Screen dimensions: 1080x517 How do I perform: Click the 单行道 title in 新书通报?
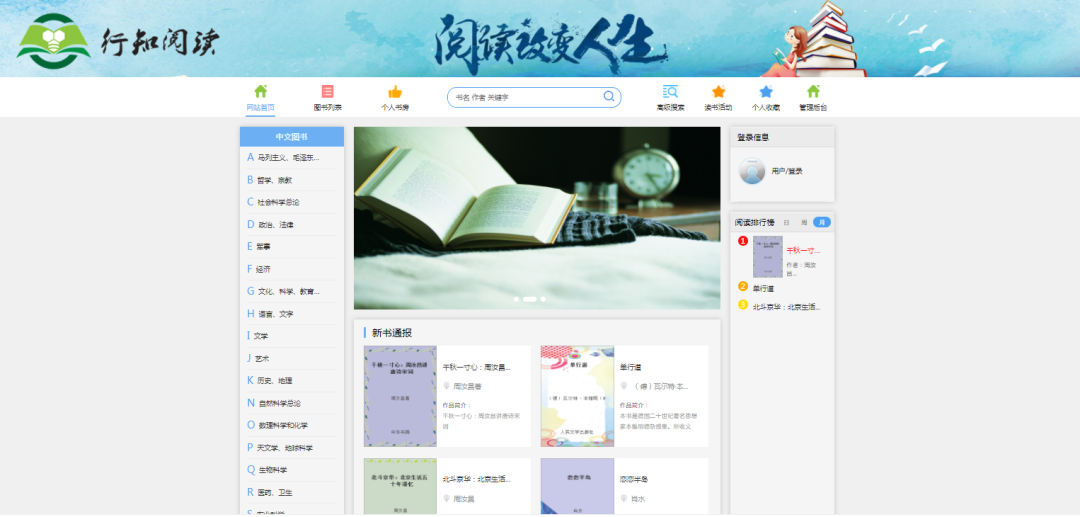click(630, 367)
